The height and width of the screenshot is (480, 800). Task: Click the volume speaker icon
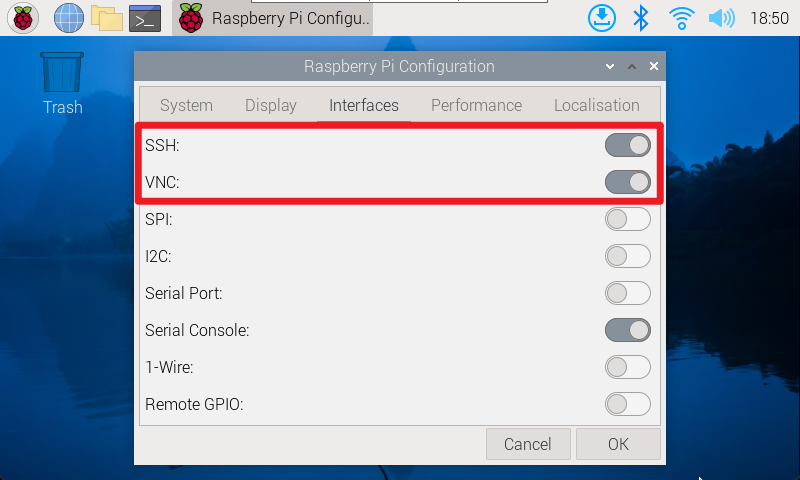click(721, 18)
